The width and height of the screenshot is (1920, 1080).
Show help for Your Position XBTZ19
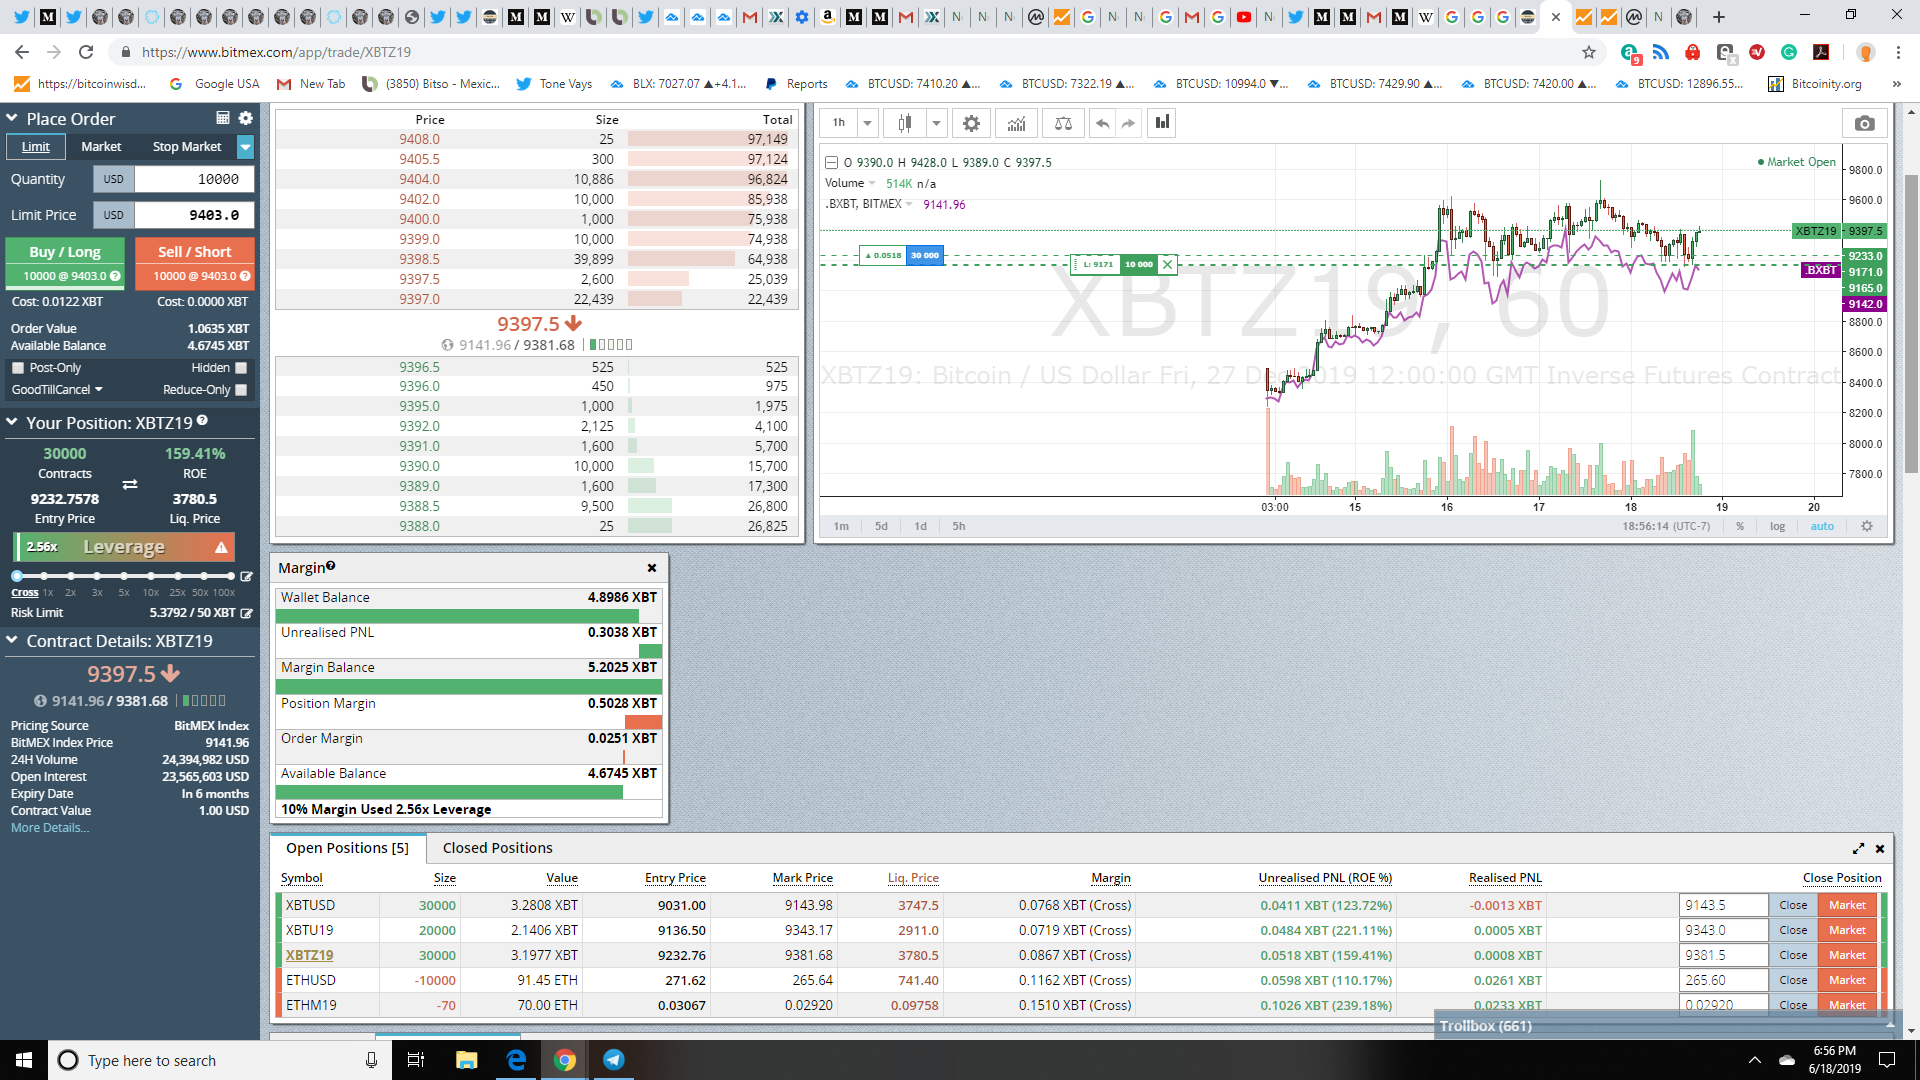[x=202, y=421]
